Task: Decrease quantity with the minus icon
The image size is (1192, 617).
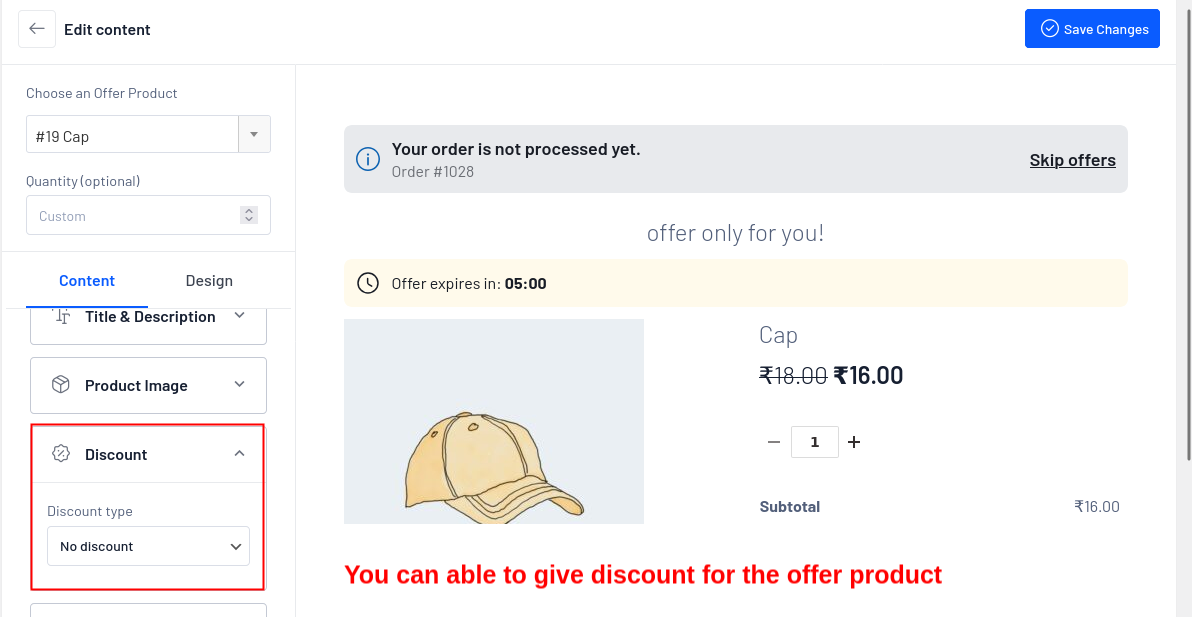Action: [x=773, y=442]
